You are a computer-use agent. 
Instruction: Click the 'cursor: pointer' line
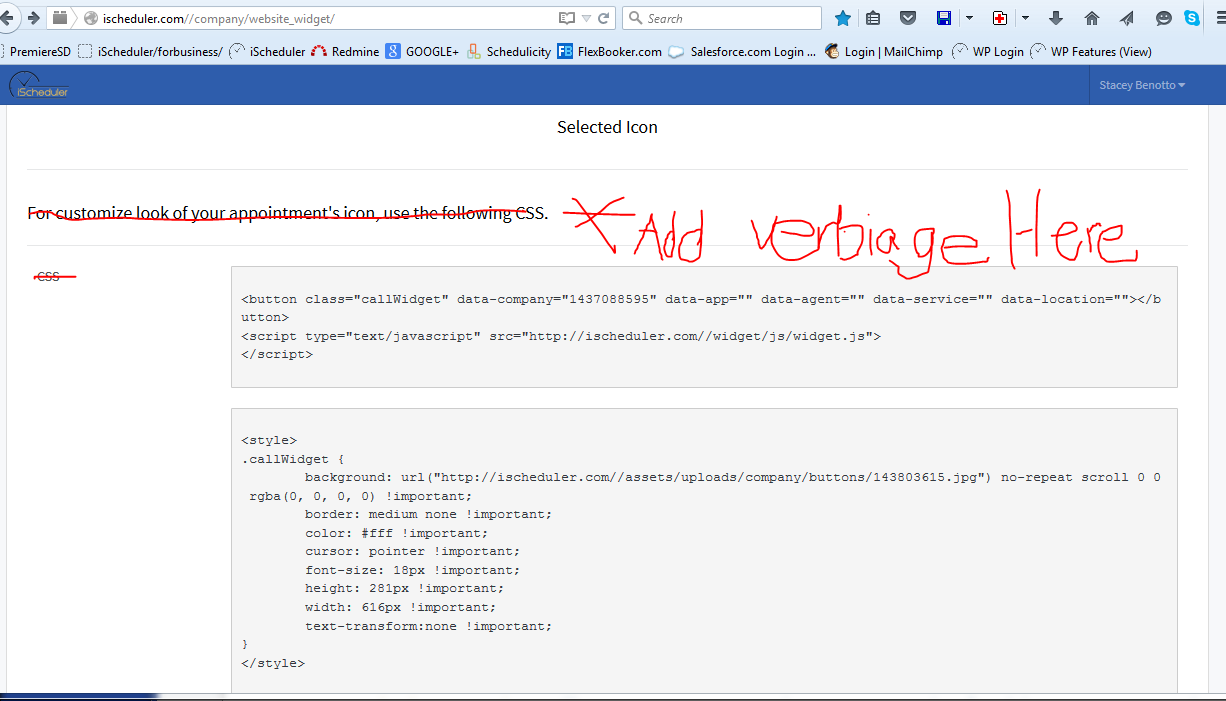click(412, 552)
